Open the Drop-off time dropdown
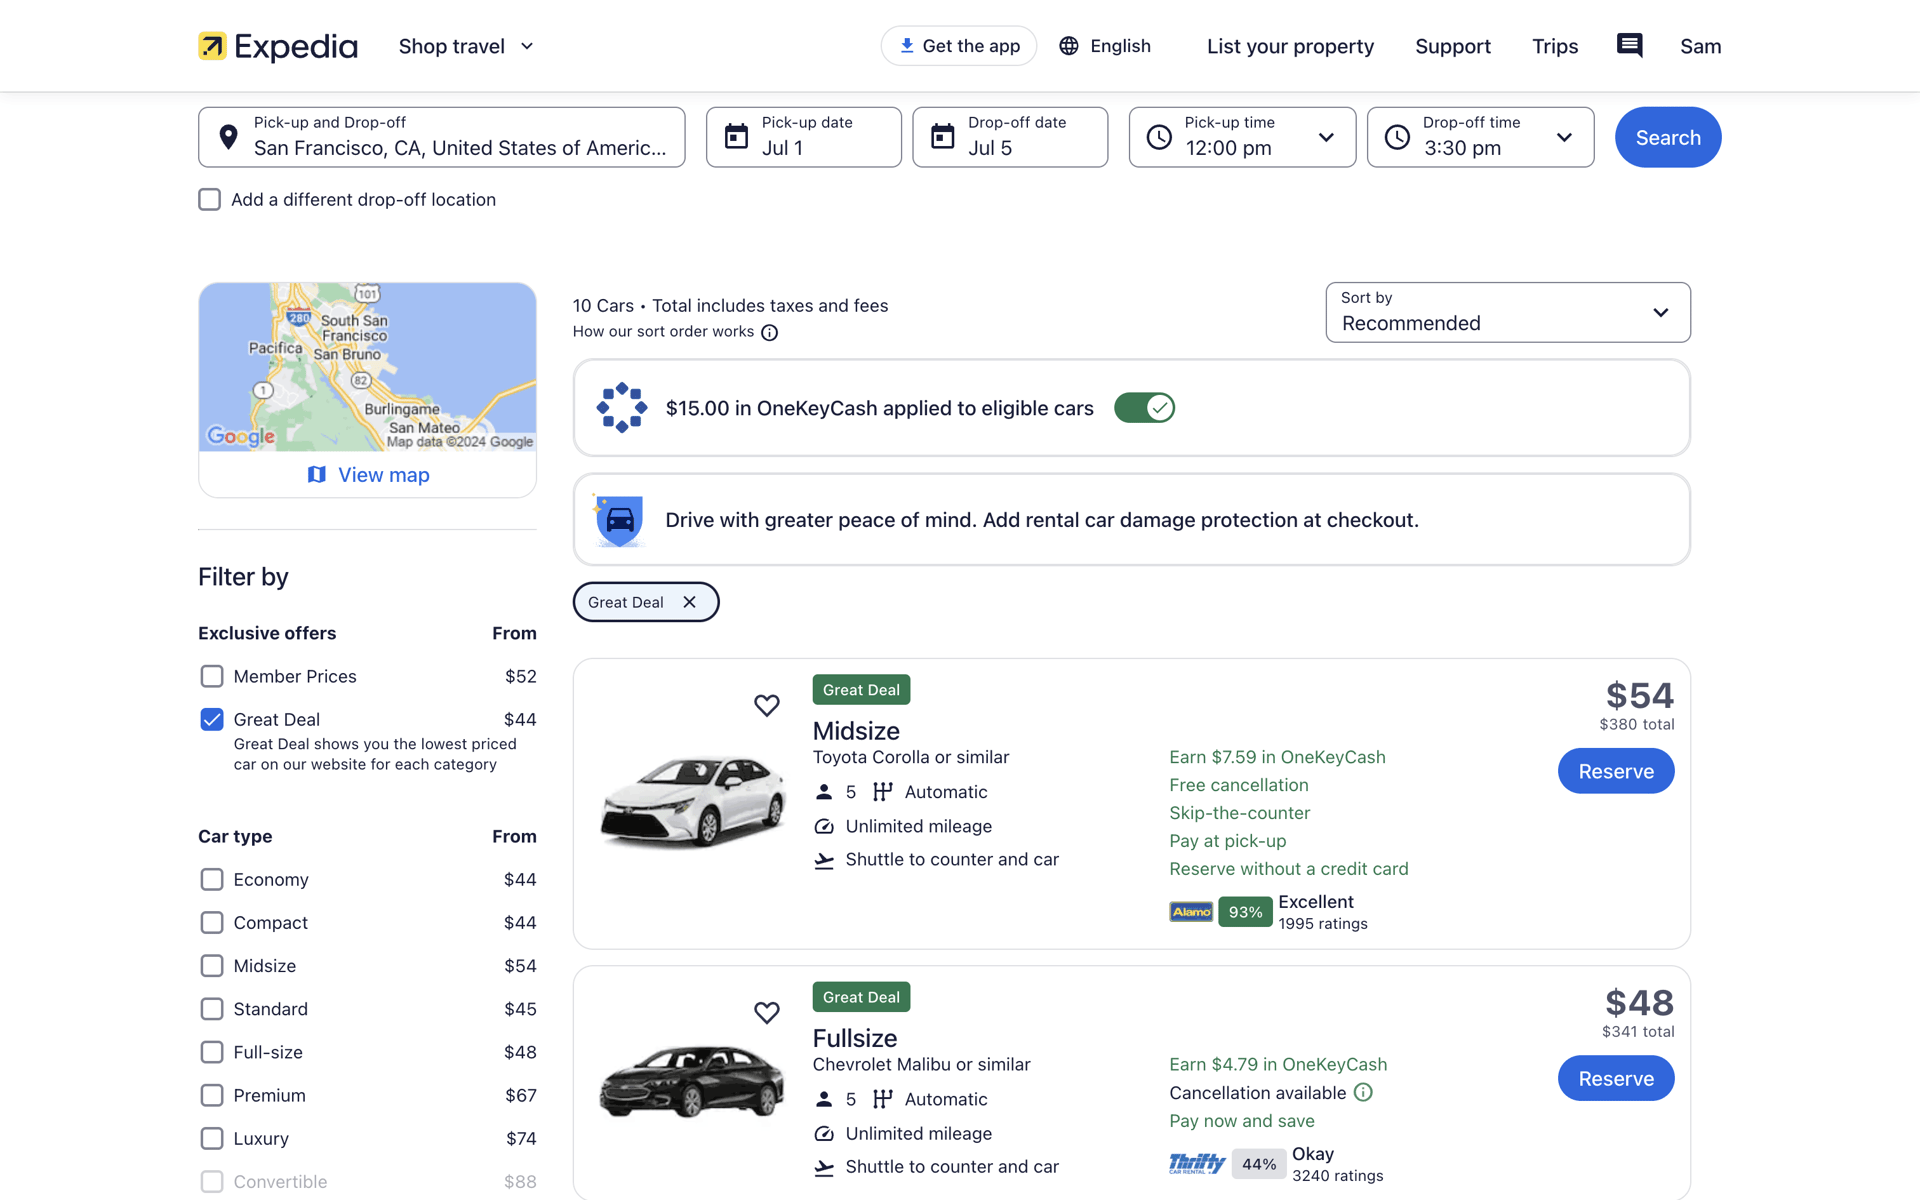Viewport: 1920px width, 1200px height. [x=1480, y=137]
